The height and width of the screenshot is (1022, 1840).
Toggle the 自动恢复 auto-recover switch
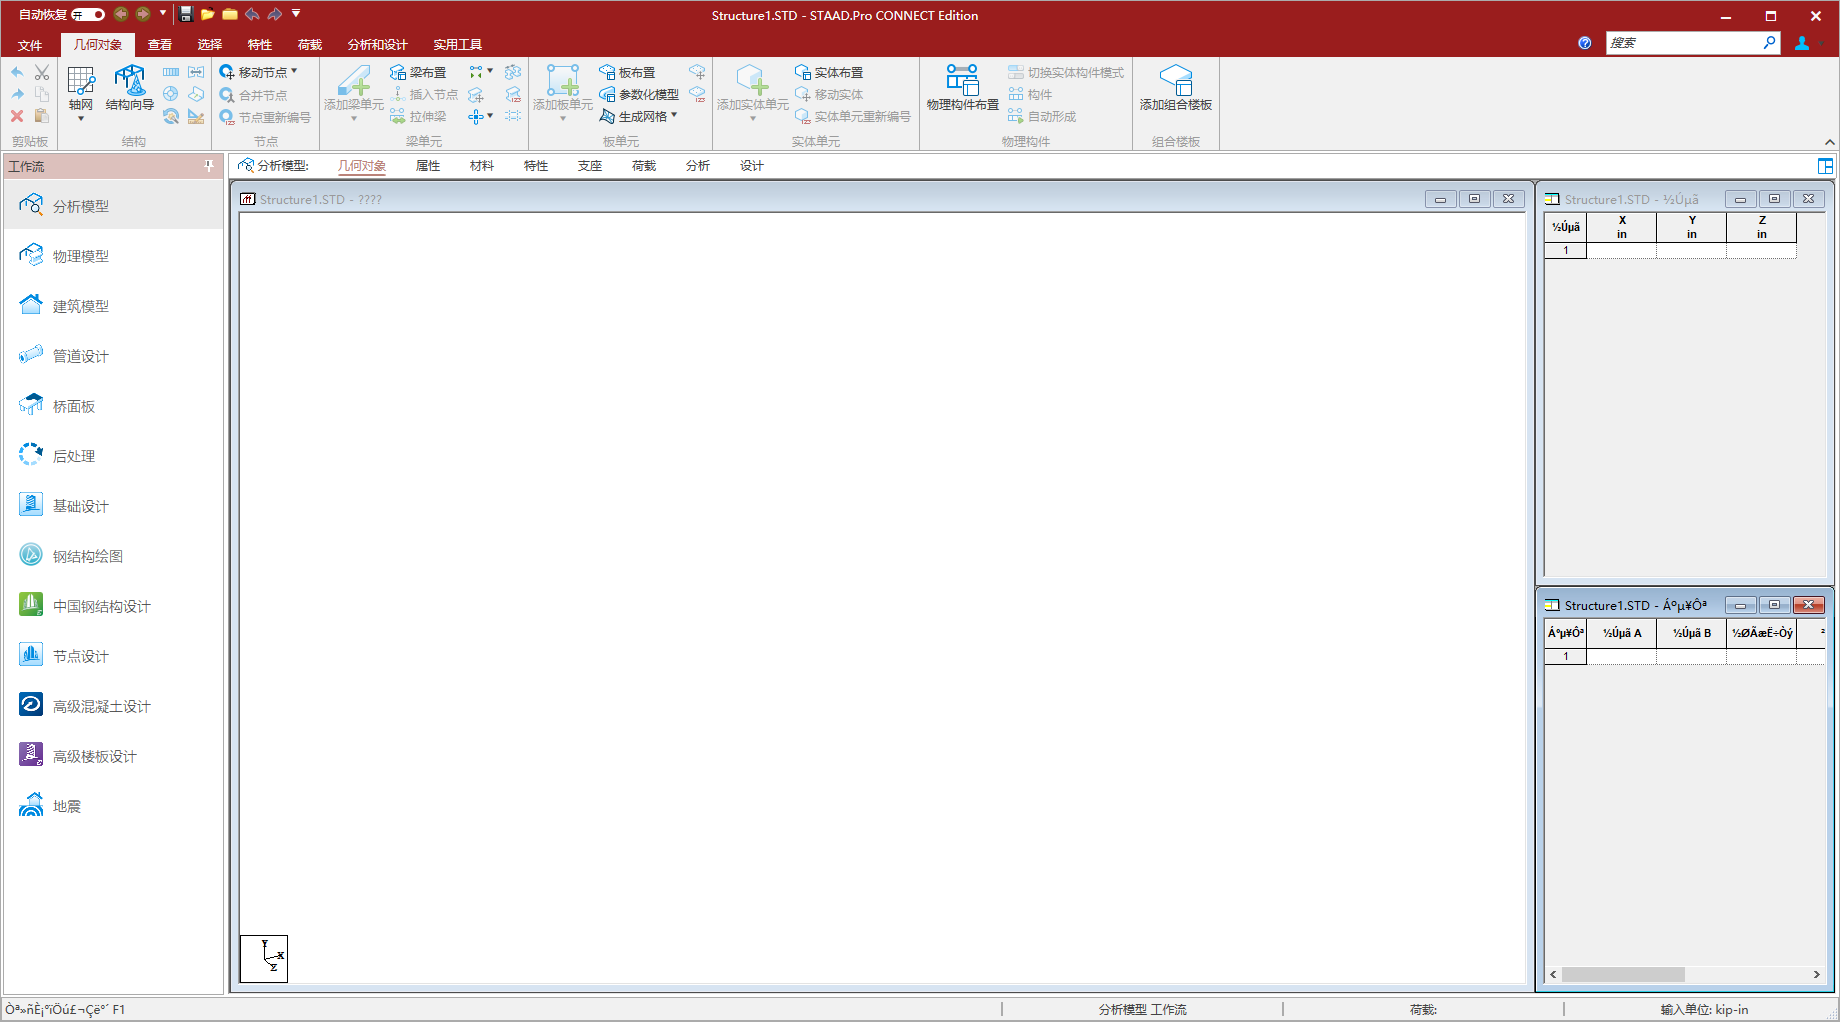(88, 14)
